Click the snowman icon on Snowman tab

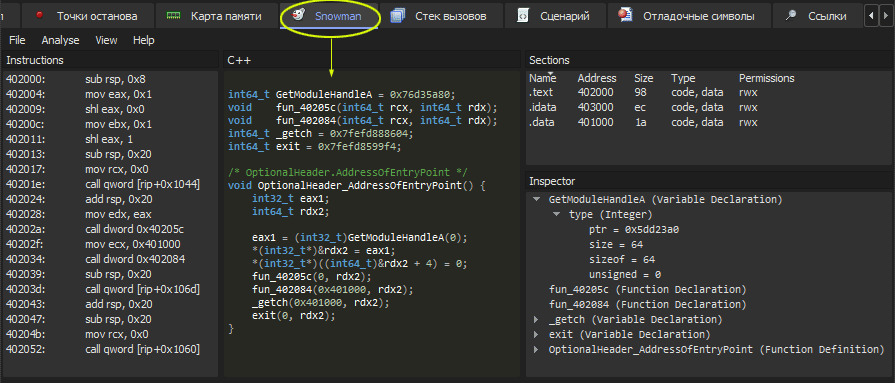point(298,16)
